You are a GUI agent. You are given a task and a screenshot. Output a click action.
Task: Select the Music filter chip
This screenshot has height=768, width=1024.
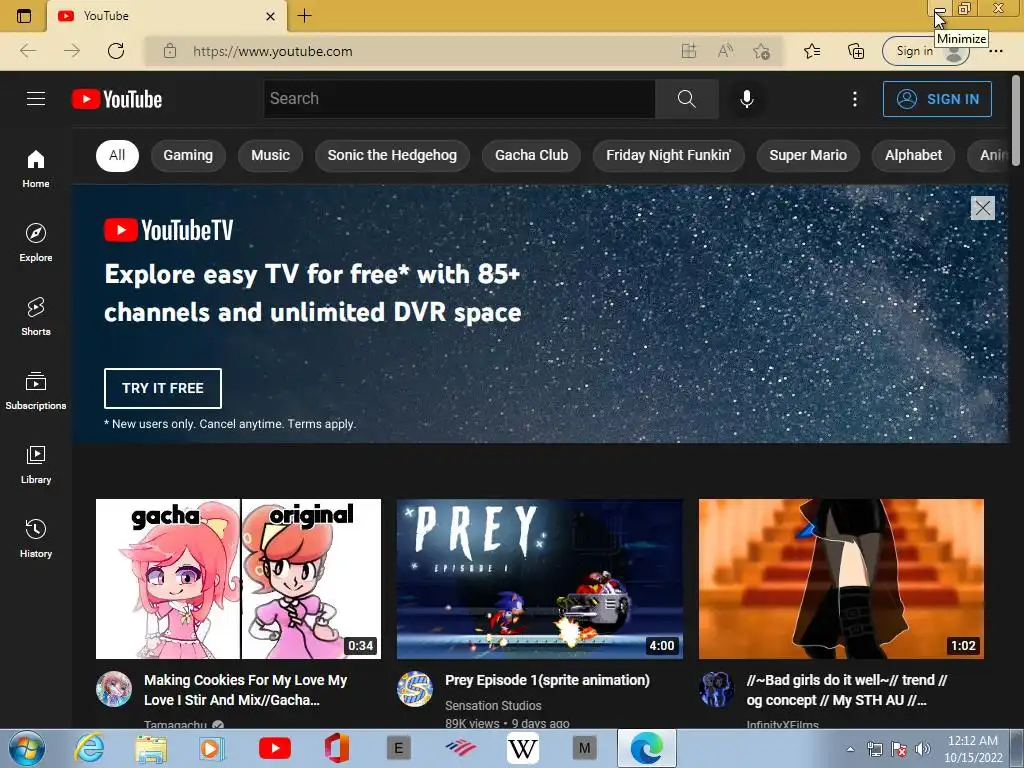270,155
